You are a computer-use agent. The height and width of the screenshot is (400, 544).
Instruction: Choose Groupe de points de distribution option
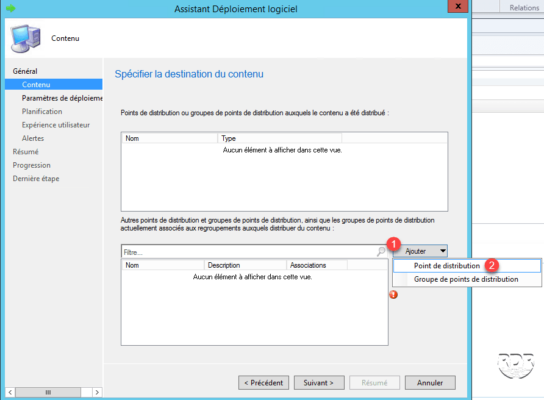(x=467, y=279)
